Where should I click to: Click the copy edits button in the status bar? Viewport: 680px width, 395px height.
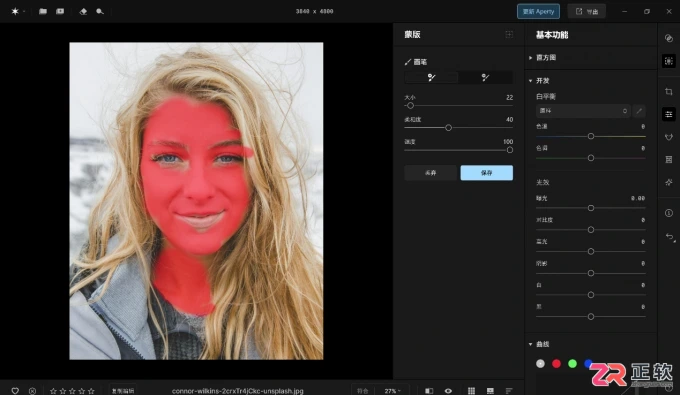123,391
